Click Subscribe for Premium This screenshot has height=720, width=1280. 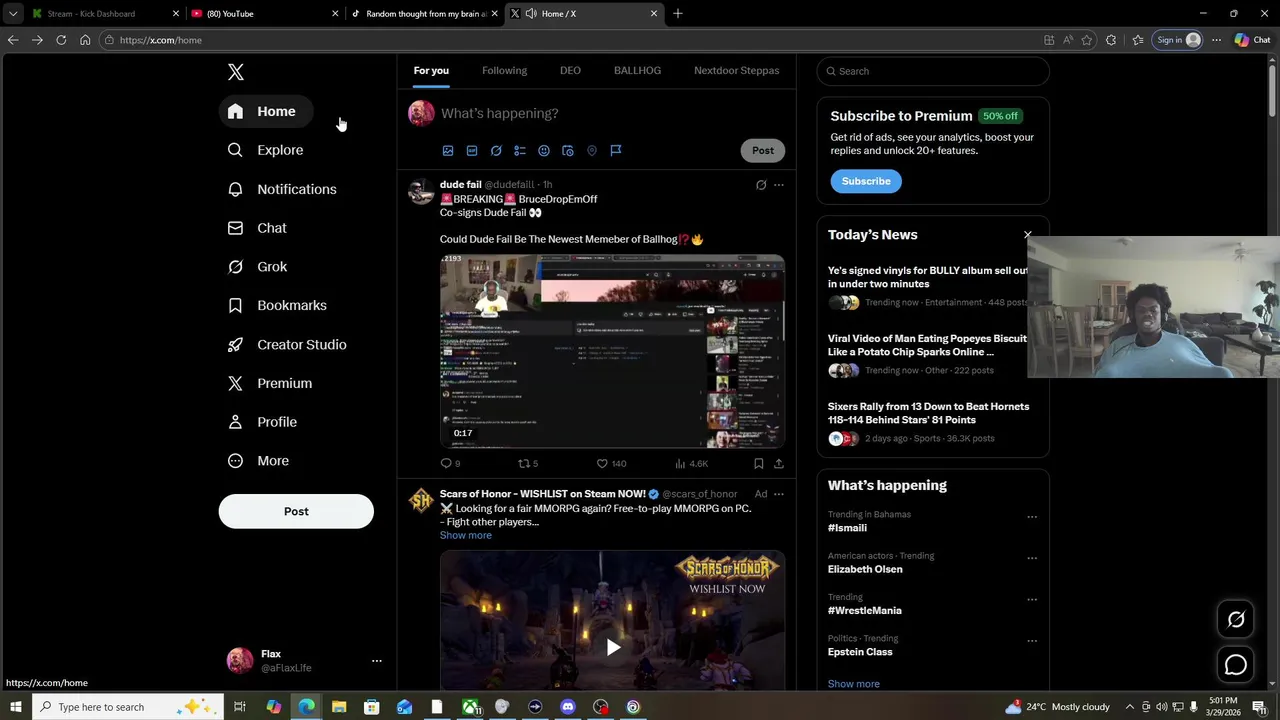point(866,181)
